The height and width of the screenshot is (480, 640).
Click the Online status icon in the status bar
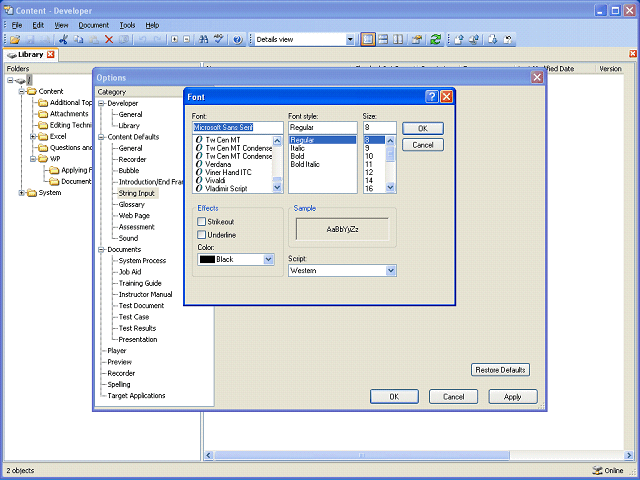coord(597,470)
